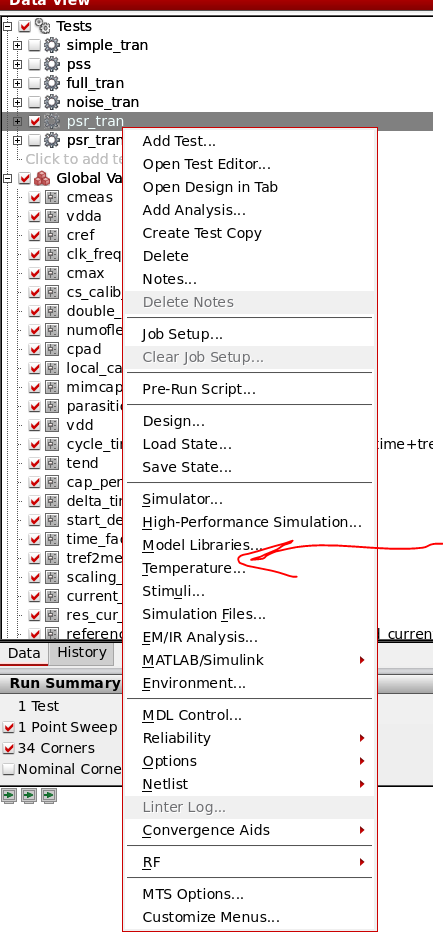The image size is (443, 947).
Task: Click the variable icon beside vdda
Action: 52,216
